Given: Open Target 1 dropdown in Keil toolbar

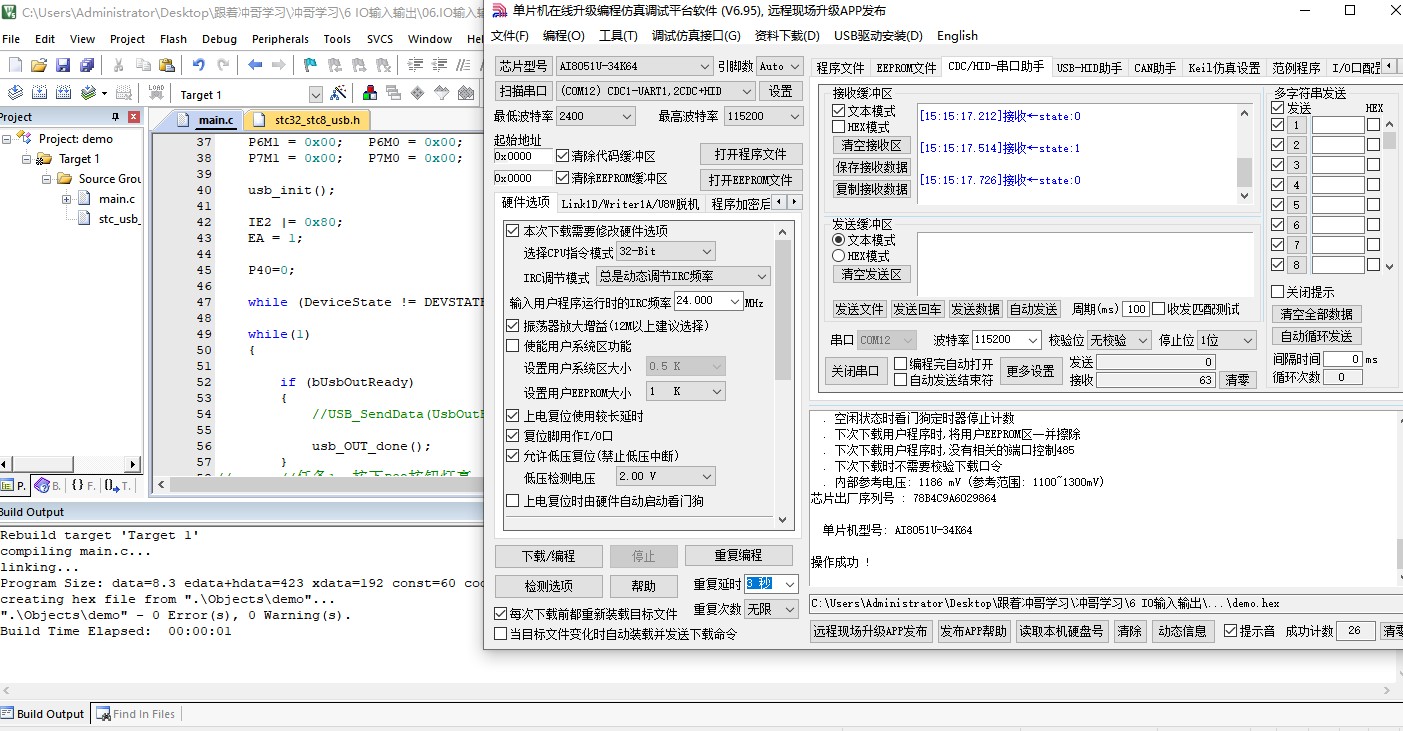Looking at the screenshot, I should coord(316,94).
